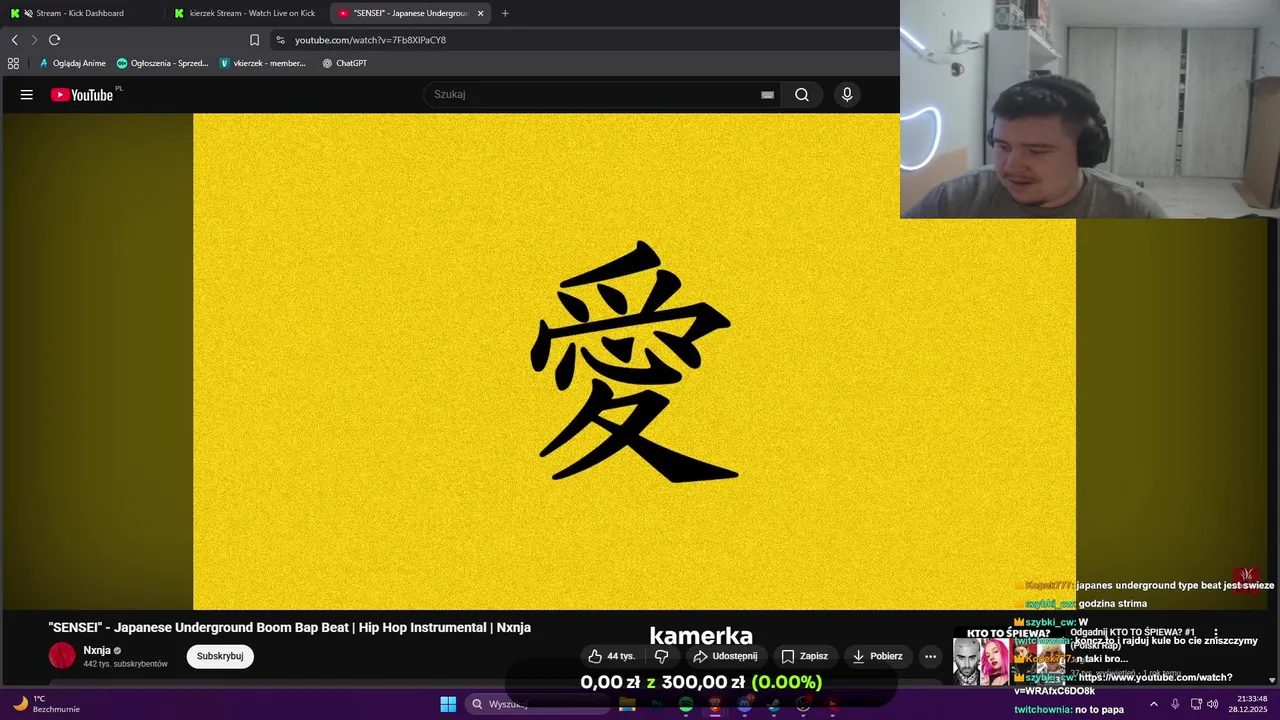
Task: Open network settings tray icon
Action: [1196, 704]
